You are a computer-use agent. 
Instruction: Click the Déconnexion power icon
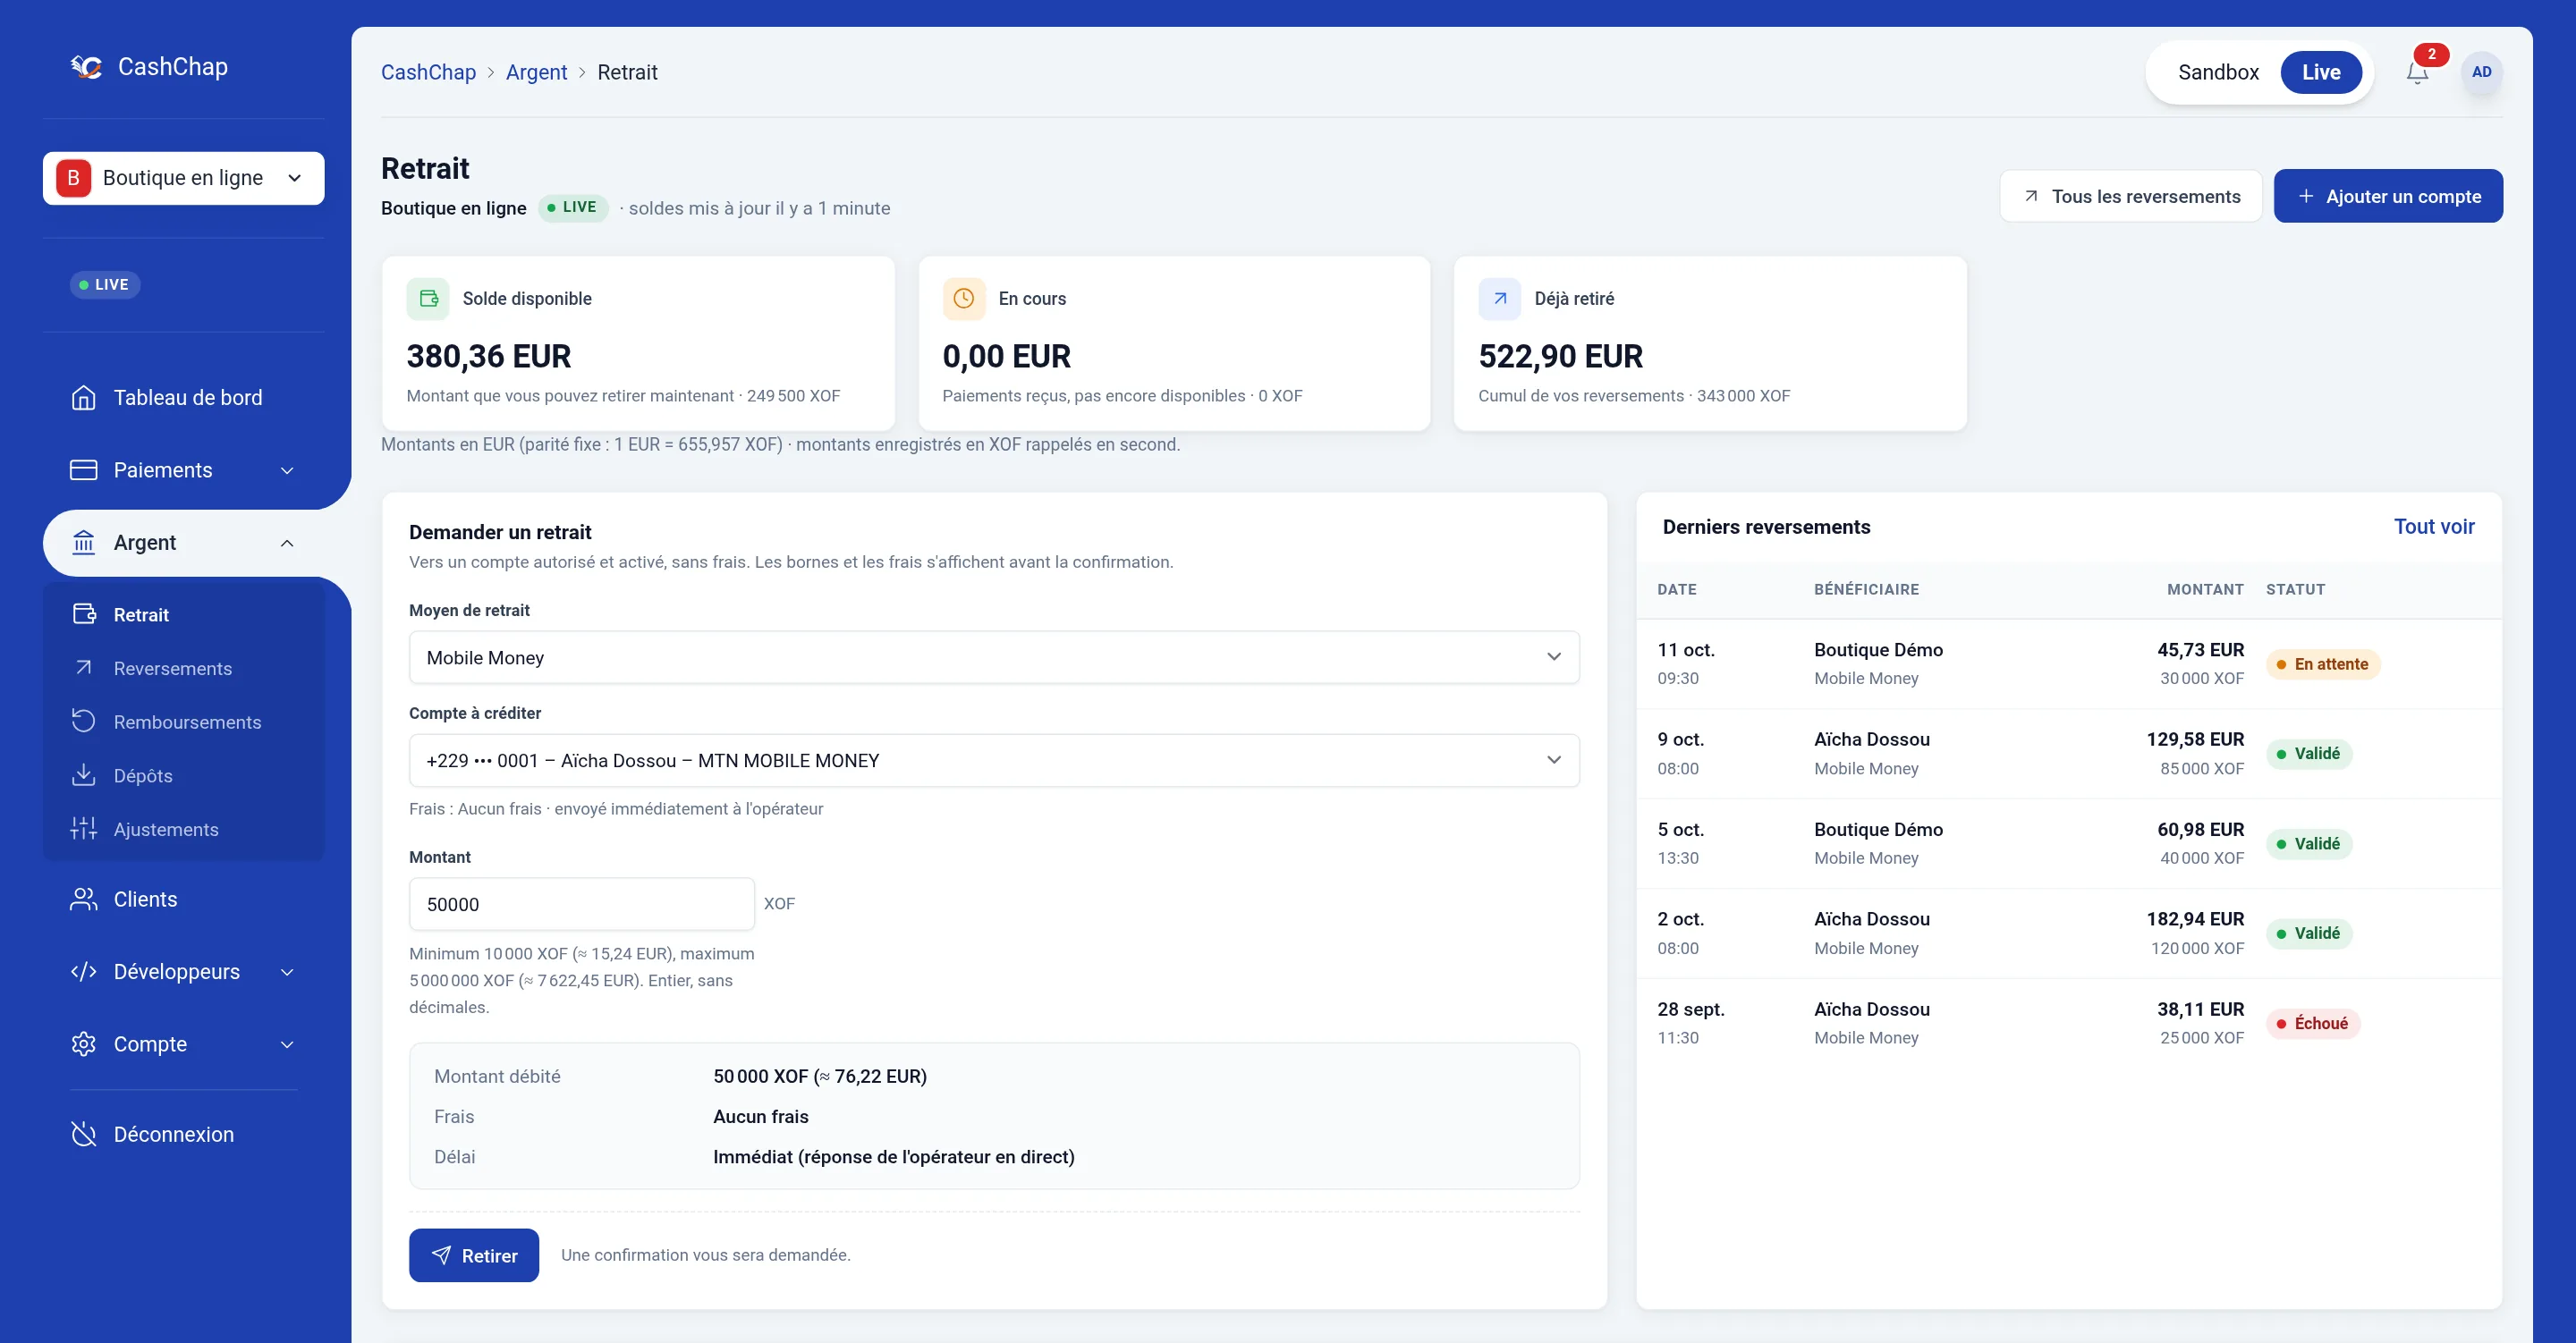tap(84, 1133)
